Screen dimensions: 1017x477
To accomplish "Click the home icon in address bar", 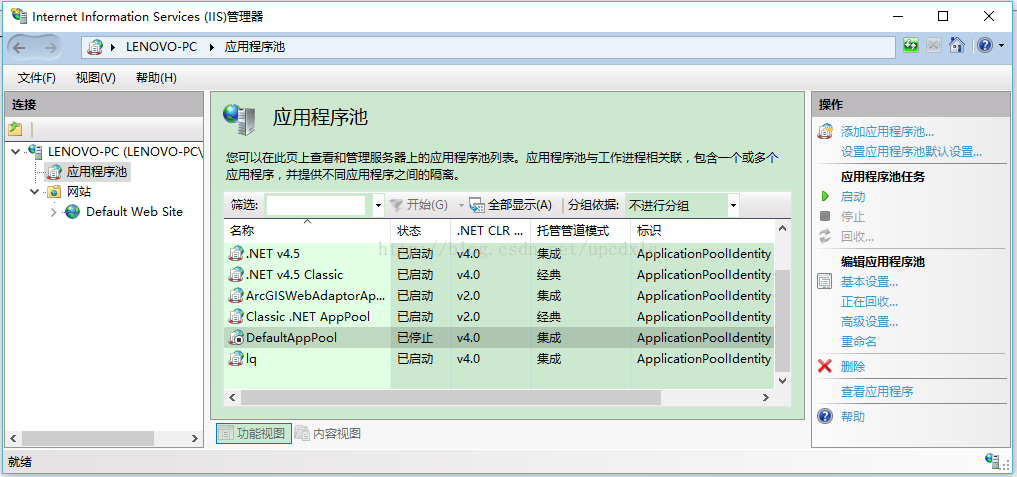I will tap(957, 45).
